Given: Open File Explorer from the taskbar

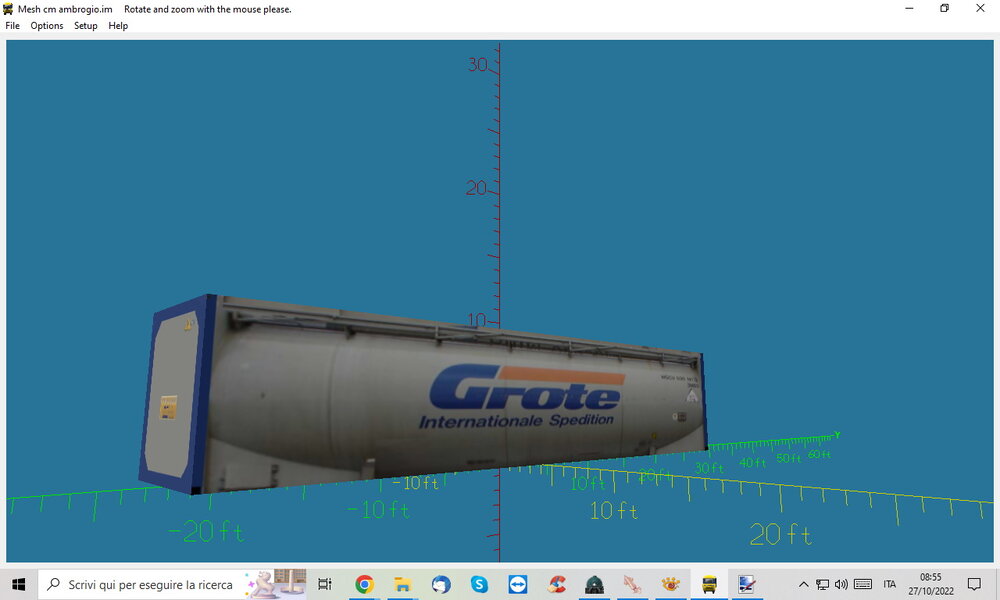Looking at the screenshot, I should (402, 584).
